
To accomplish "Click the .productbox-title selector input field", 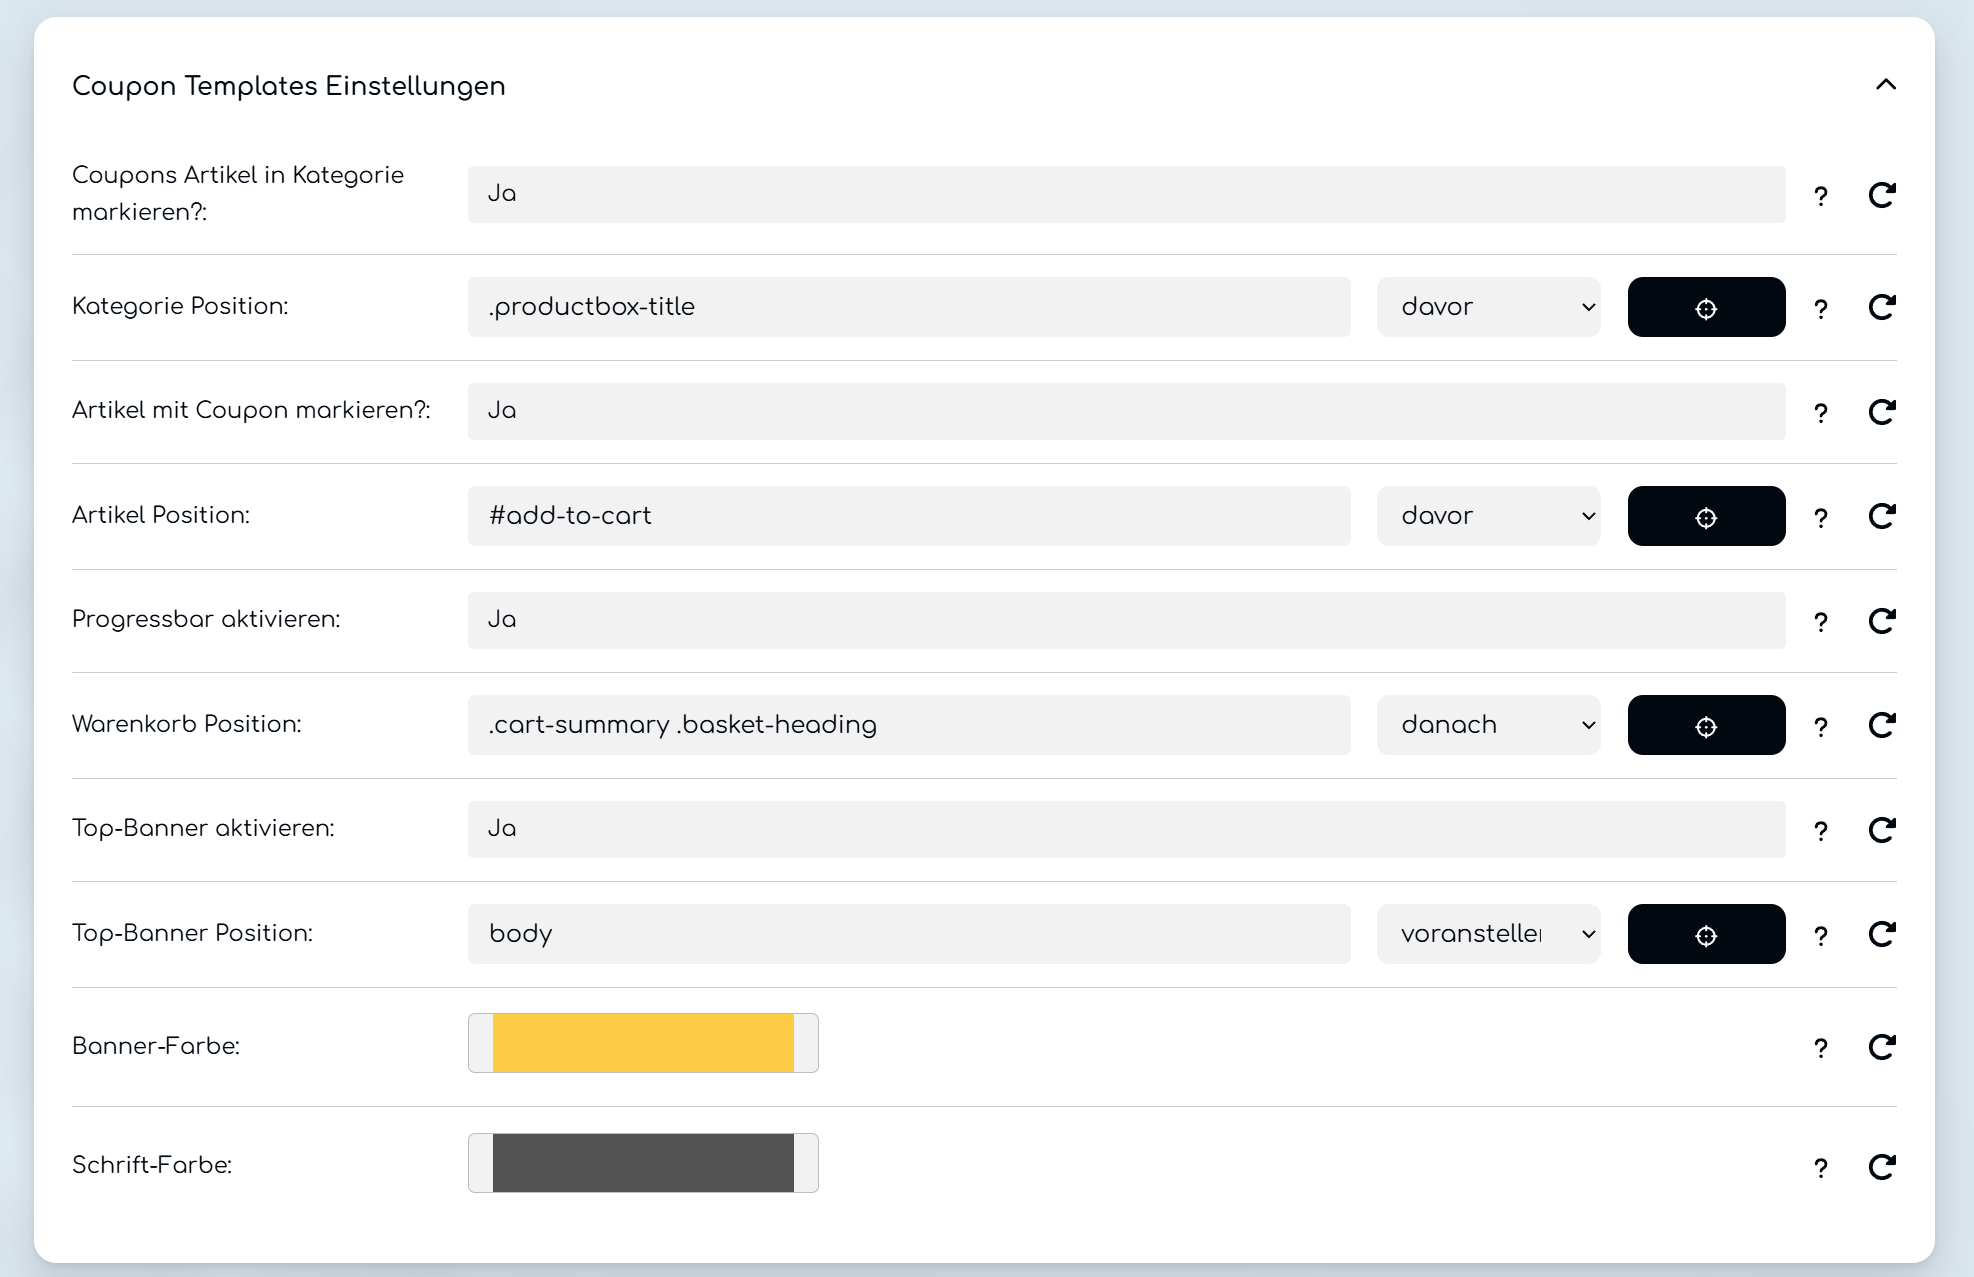I will [909, 307].
